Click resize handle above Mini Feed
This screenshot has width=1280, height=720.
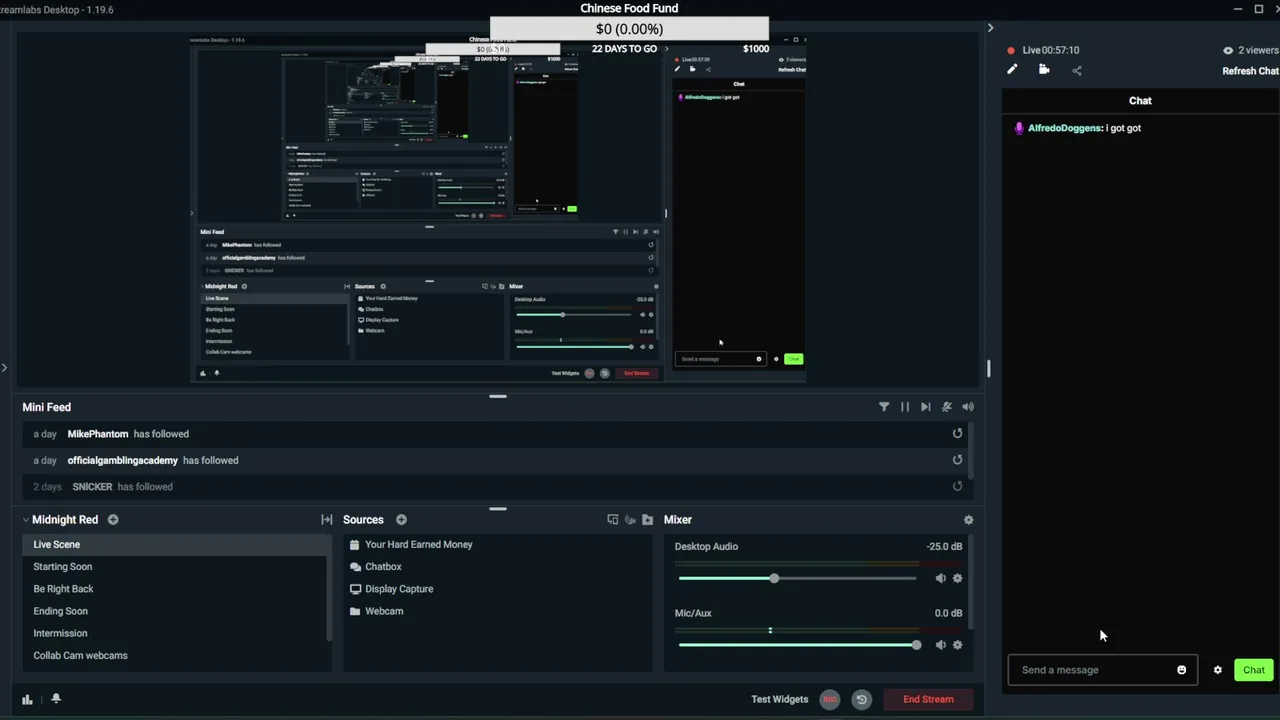pos(498,396)
